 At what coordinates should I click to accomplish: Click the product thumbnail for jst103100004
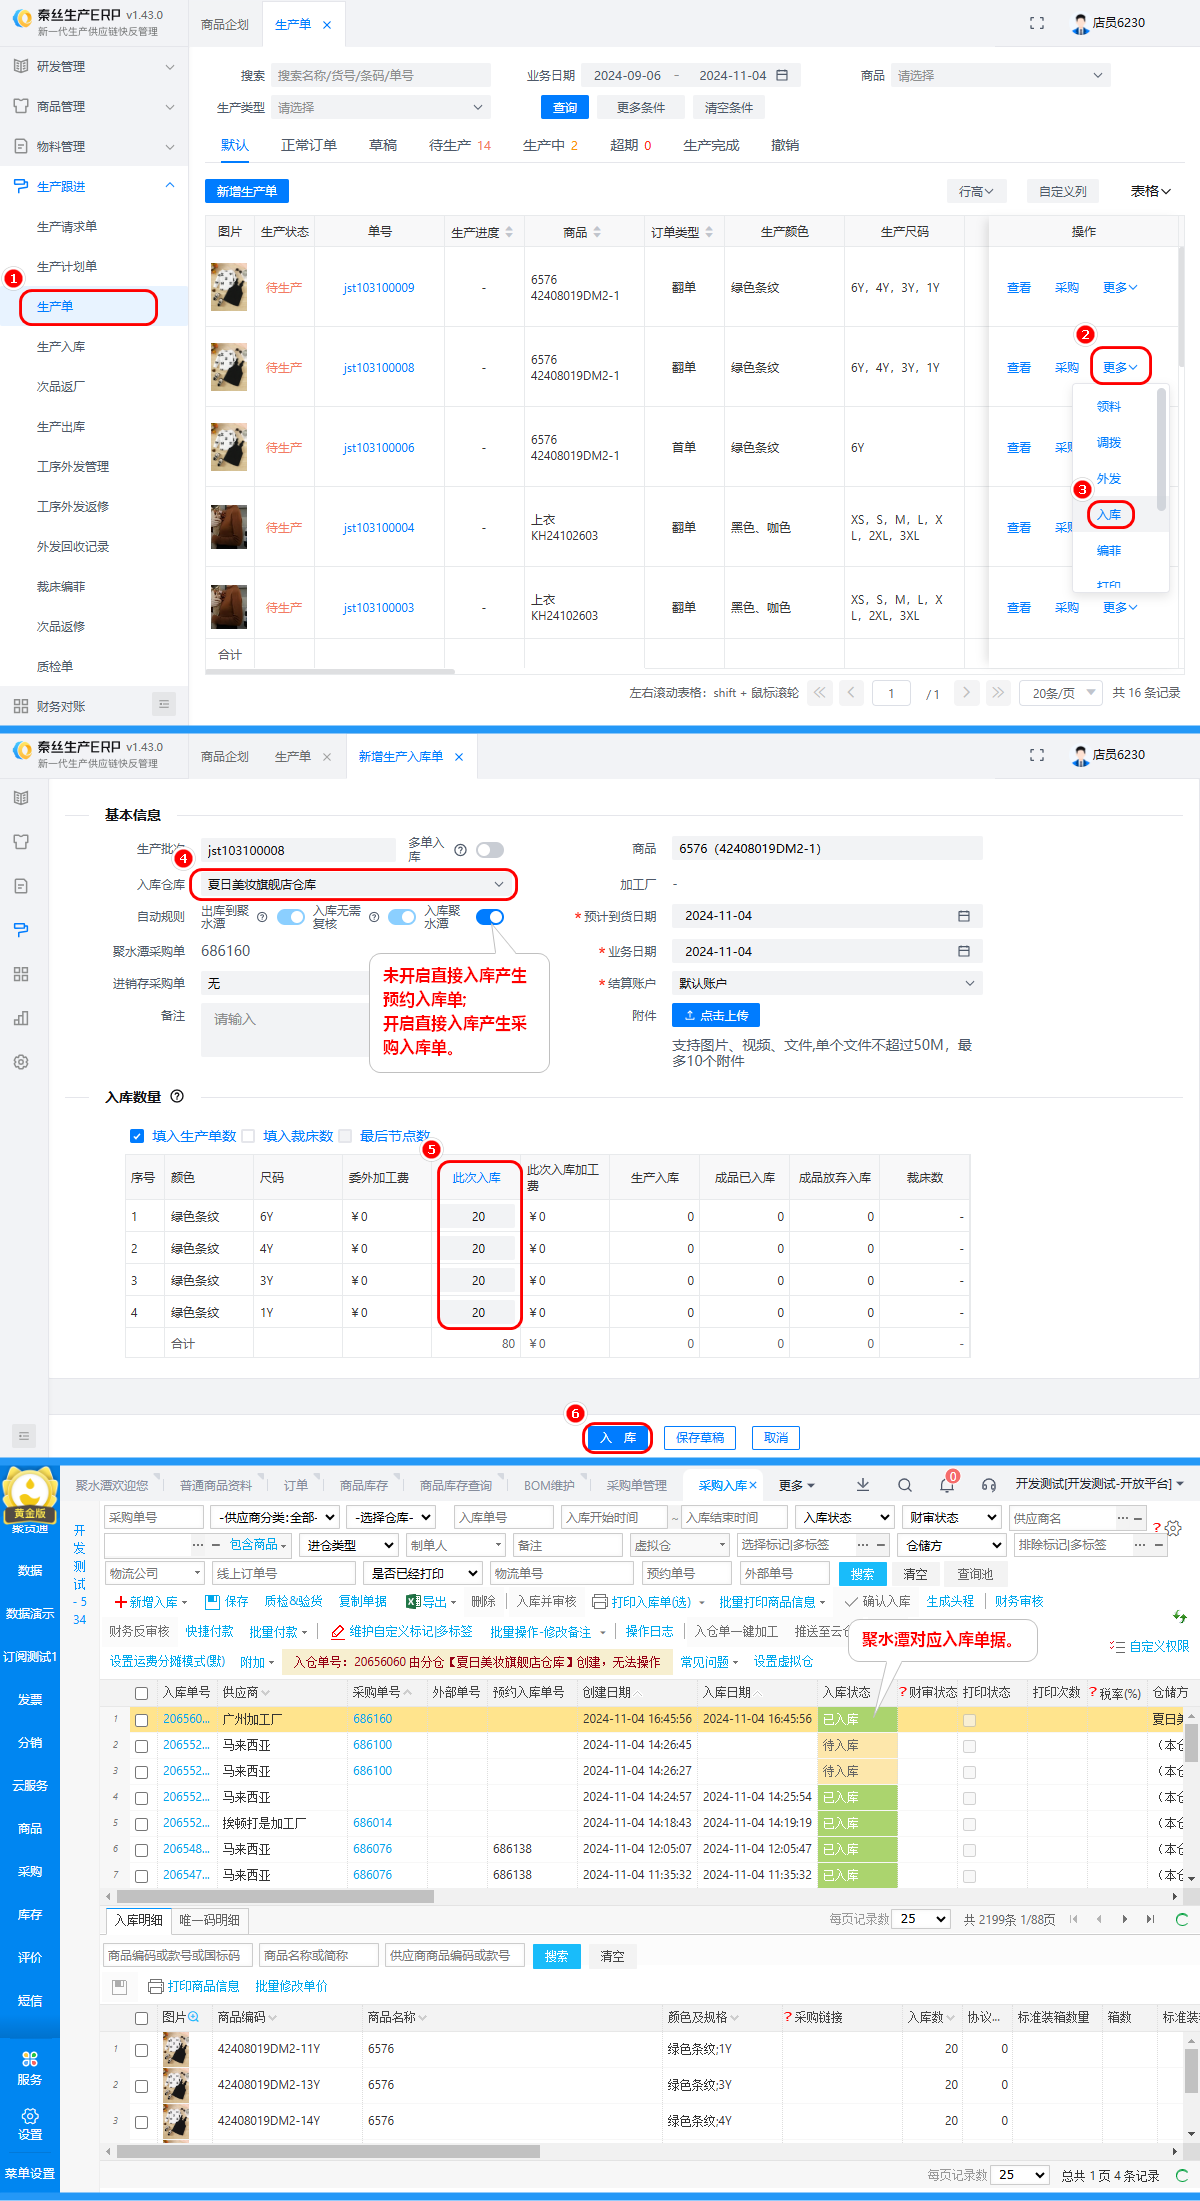coord(229,527)
